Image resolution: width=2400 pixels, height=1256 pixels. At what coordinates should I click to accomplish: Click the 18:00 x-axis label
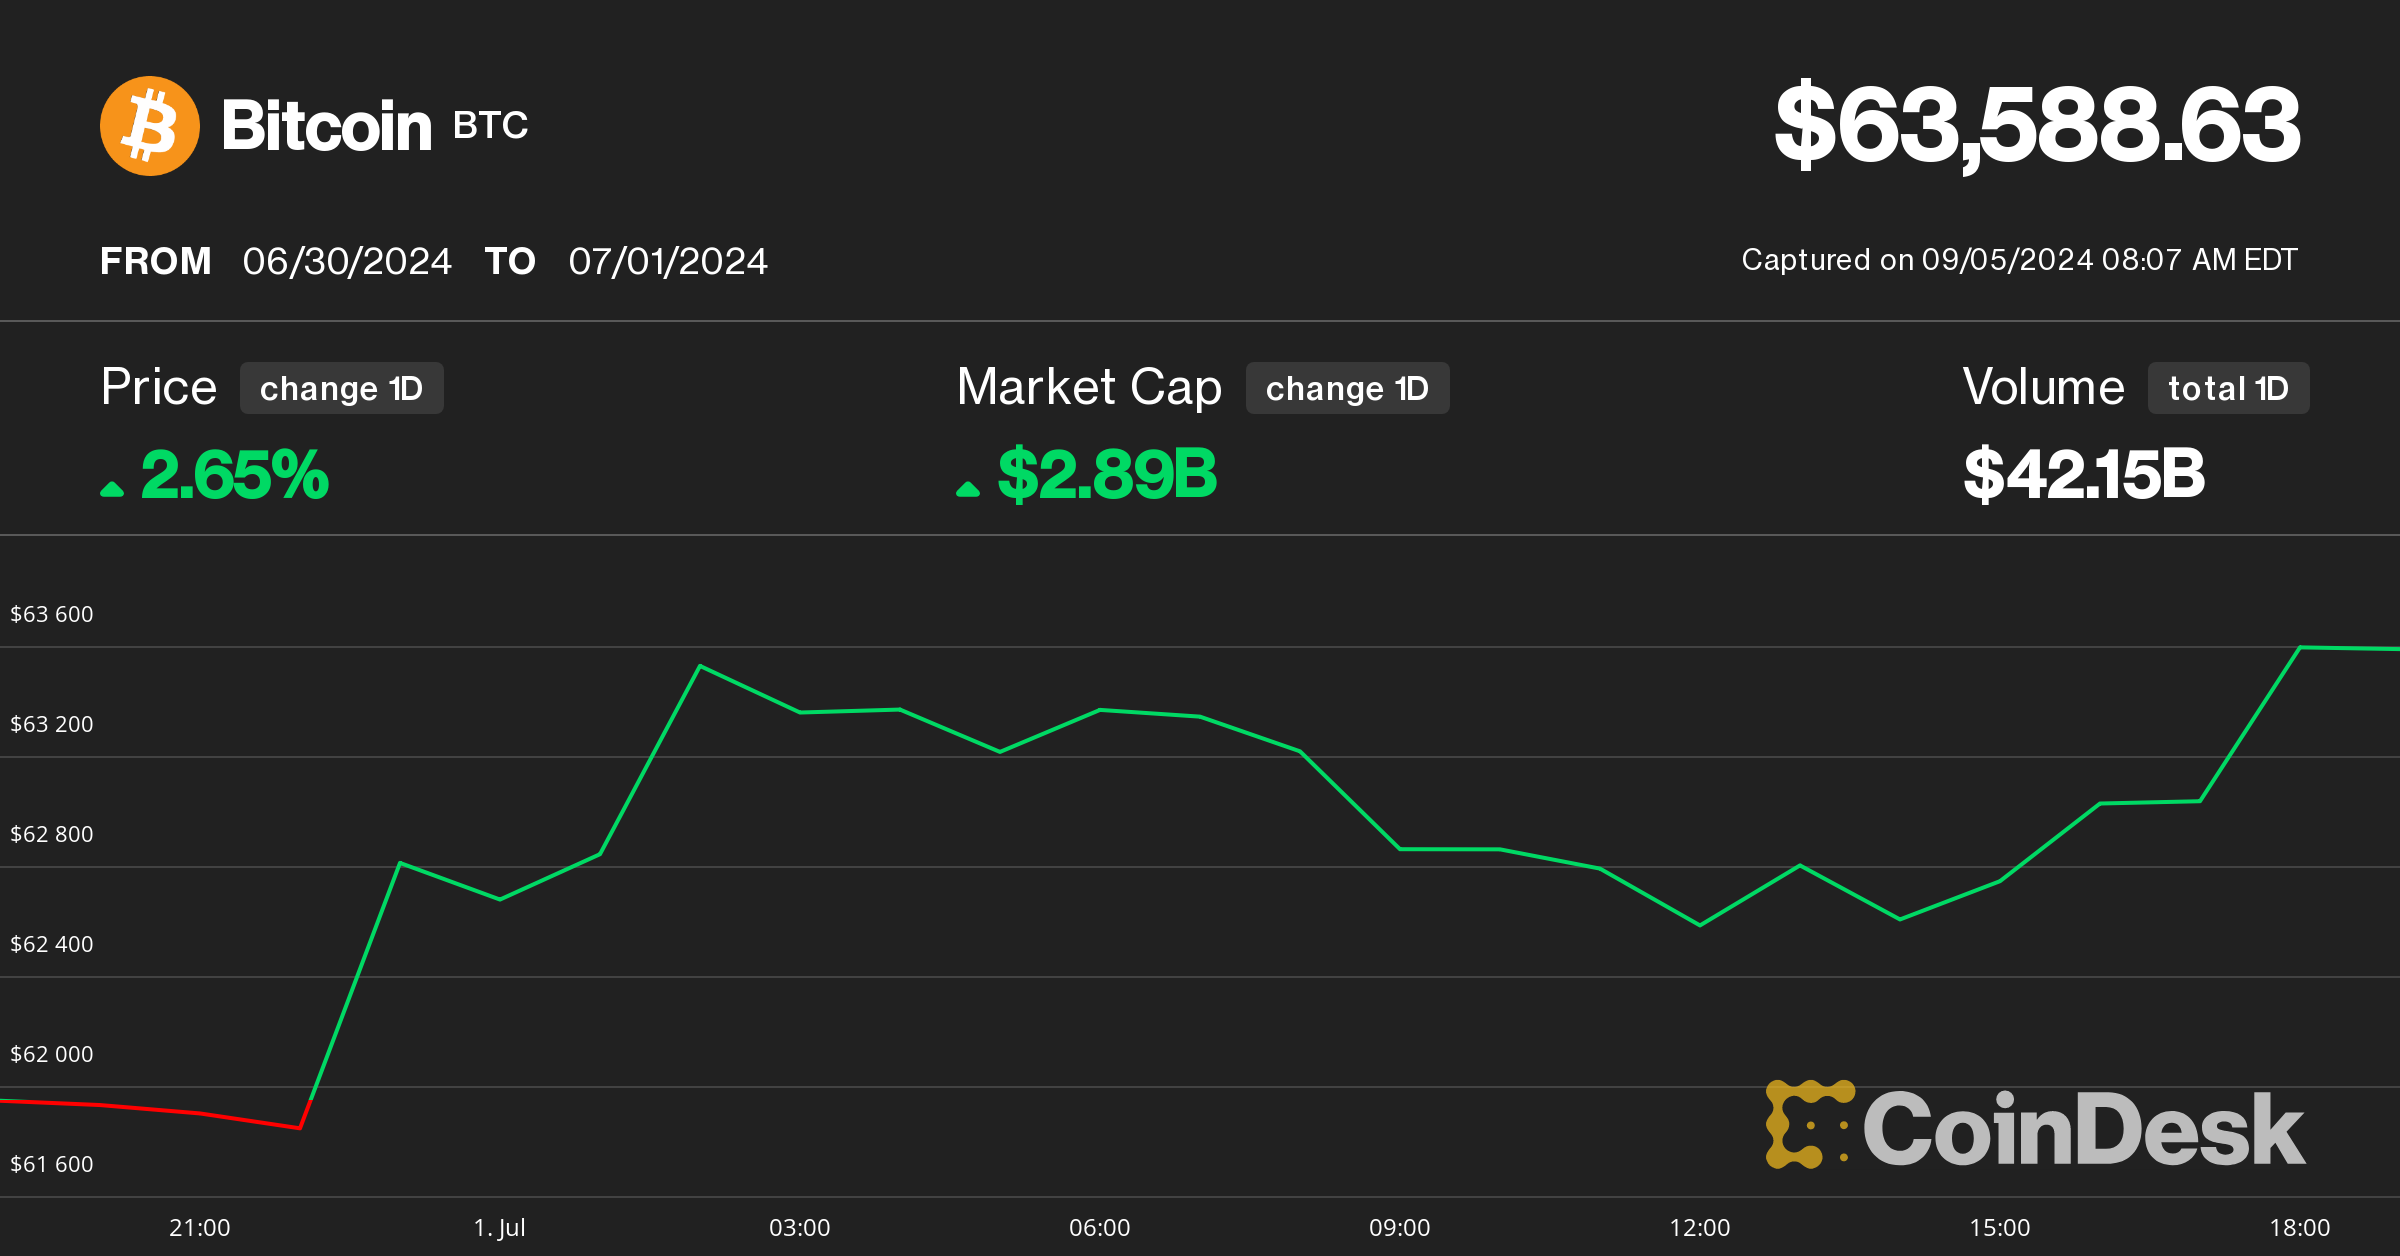pyautogui.click(x=2300, y=1228)
